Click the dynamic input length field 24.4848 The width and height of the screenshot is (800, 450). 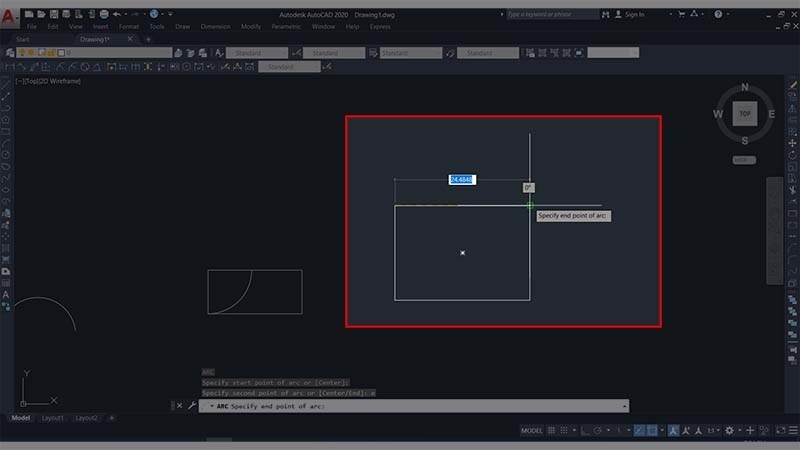pos(462,180)
